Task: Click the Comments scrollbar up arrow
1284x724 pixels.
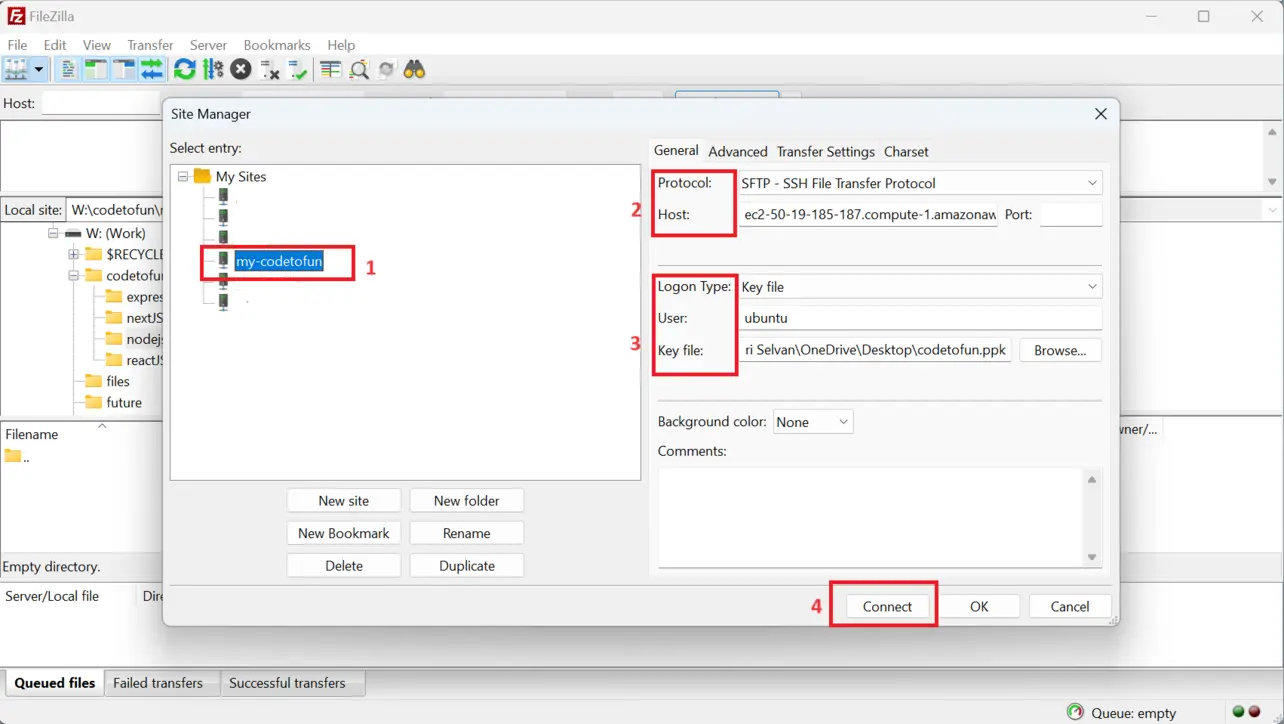Action: tap(1092, 479)
